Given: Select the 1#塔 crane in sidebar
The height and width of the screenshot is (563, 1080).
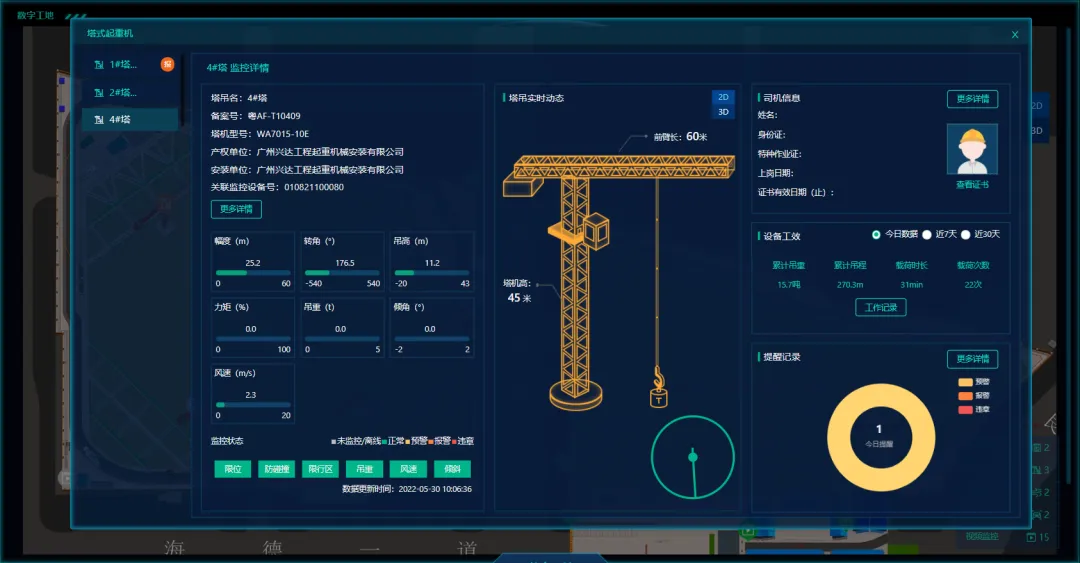Looking at the screenshot, I should [129, 65].
